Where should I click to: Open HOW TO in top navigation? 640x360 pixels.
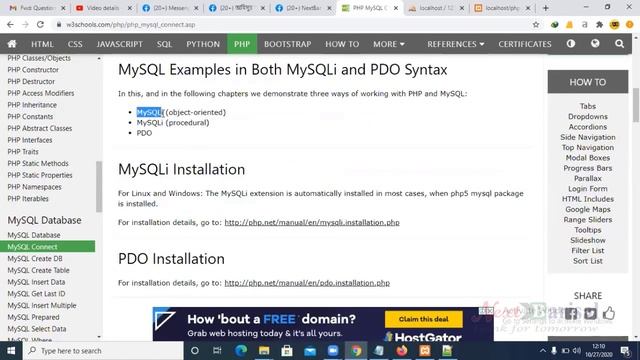point(342,44)
